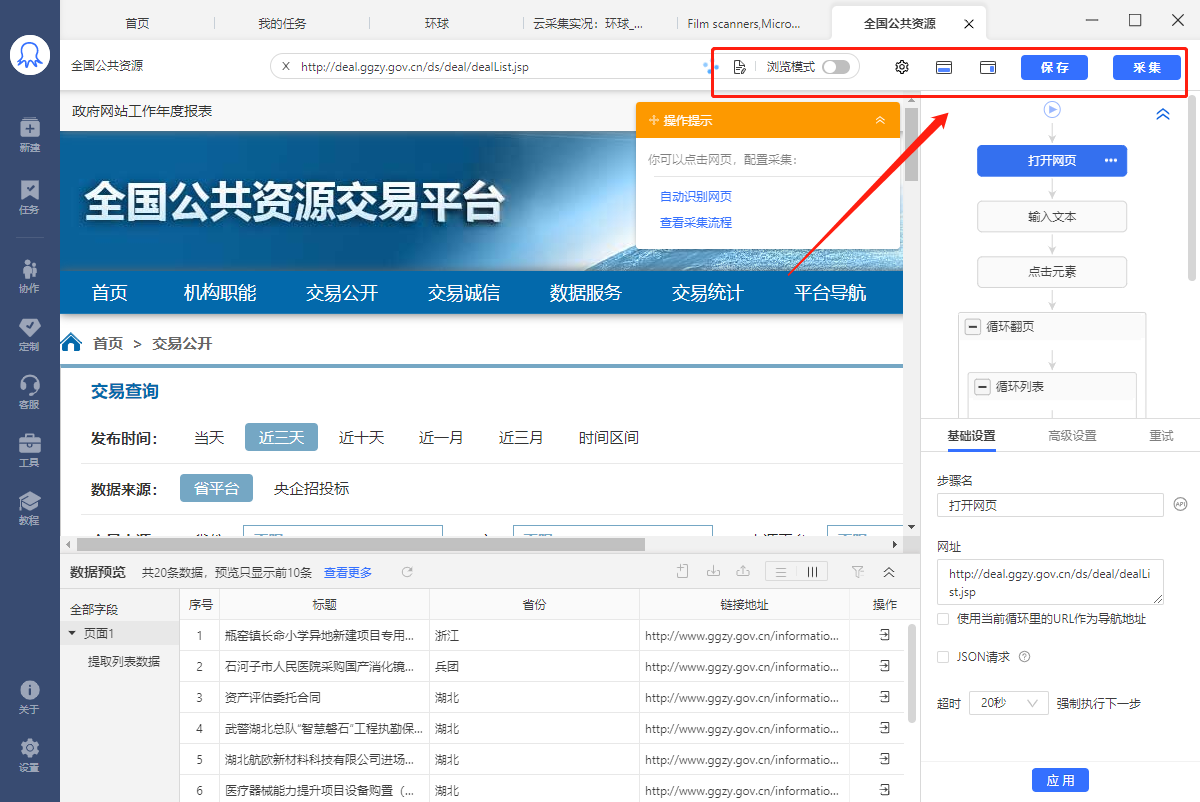The image size is (1200, 802).
Task: Click the import icon in data preview toolbar
Action: (713, 571)
